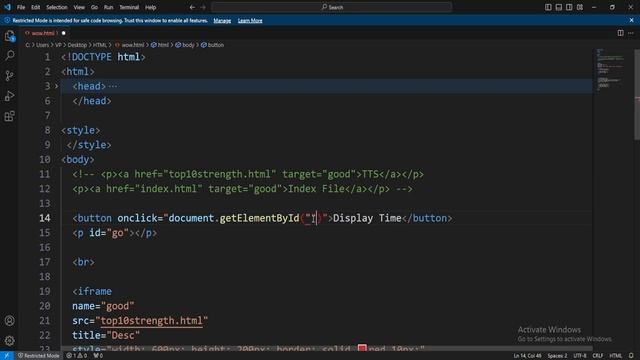The width and height of the screenshot is (640, 360).
Task: Click the red color swatch on line 23
Action: tap(362, 348)
